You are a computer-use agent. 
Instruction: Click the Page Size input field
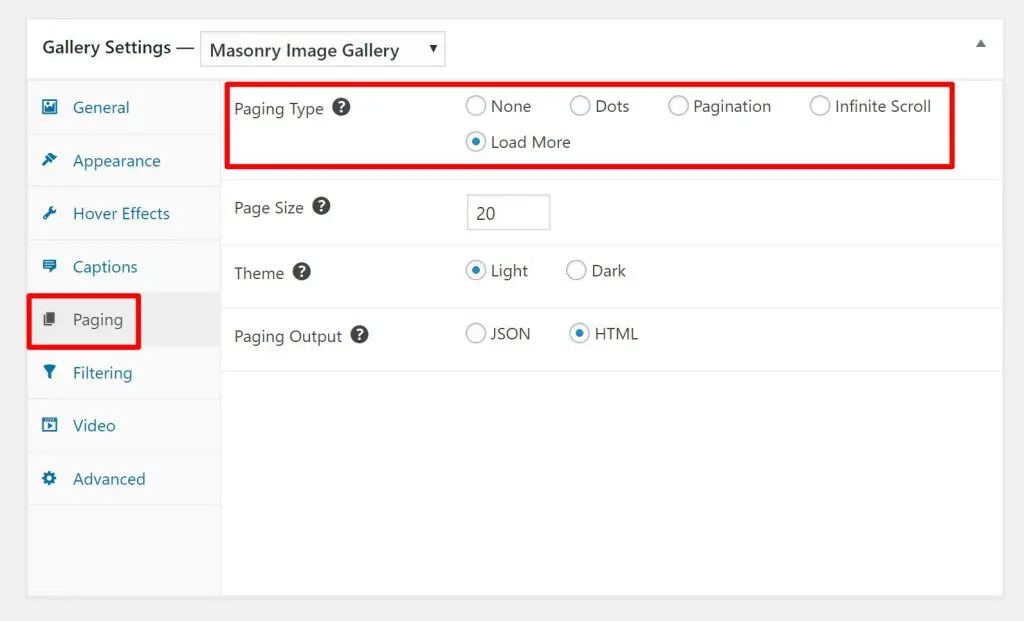508,213
